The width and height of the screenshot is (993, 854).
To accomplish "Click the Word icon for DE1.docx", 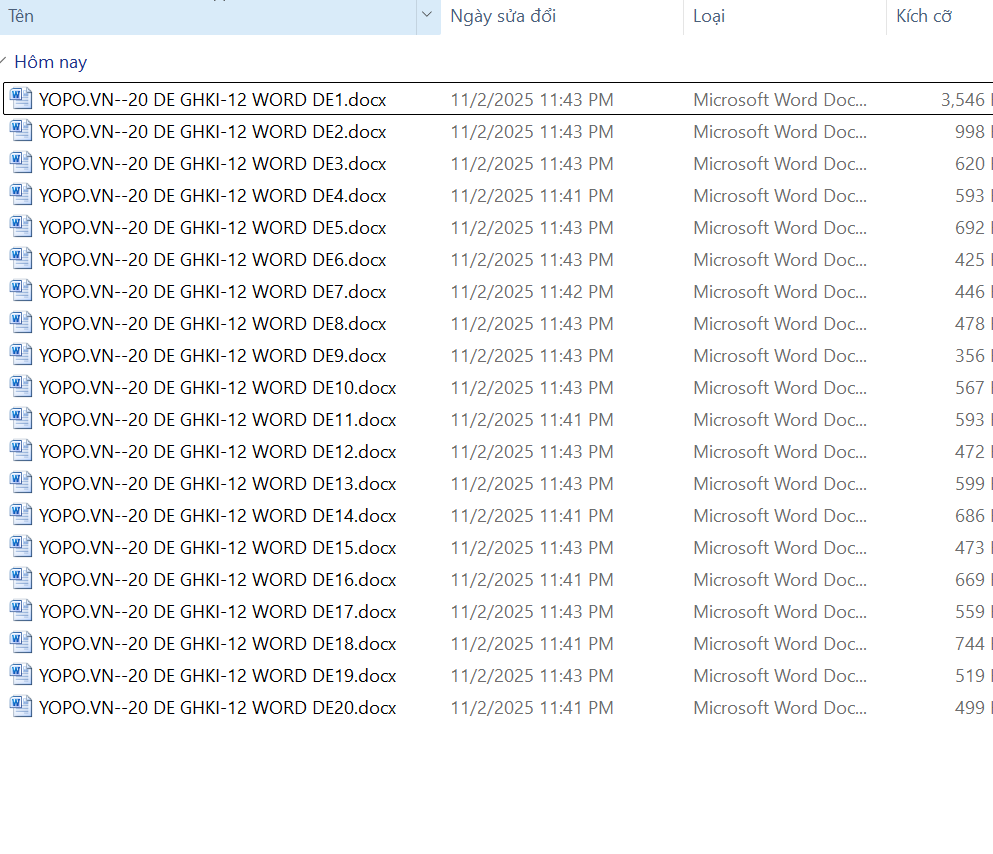I will click(21, 99).
